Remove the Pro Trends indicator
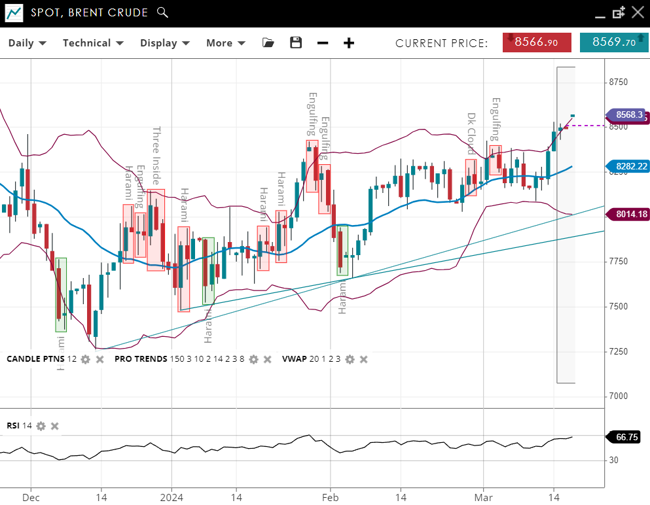 (x=267, y=359)
